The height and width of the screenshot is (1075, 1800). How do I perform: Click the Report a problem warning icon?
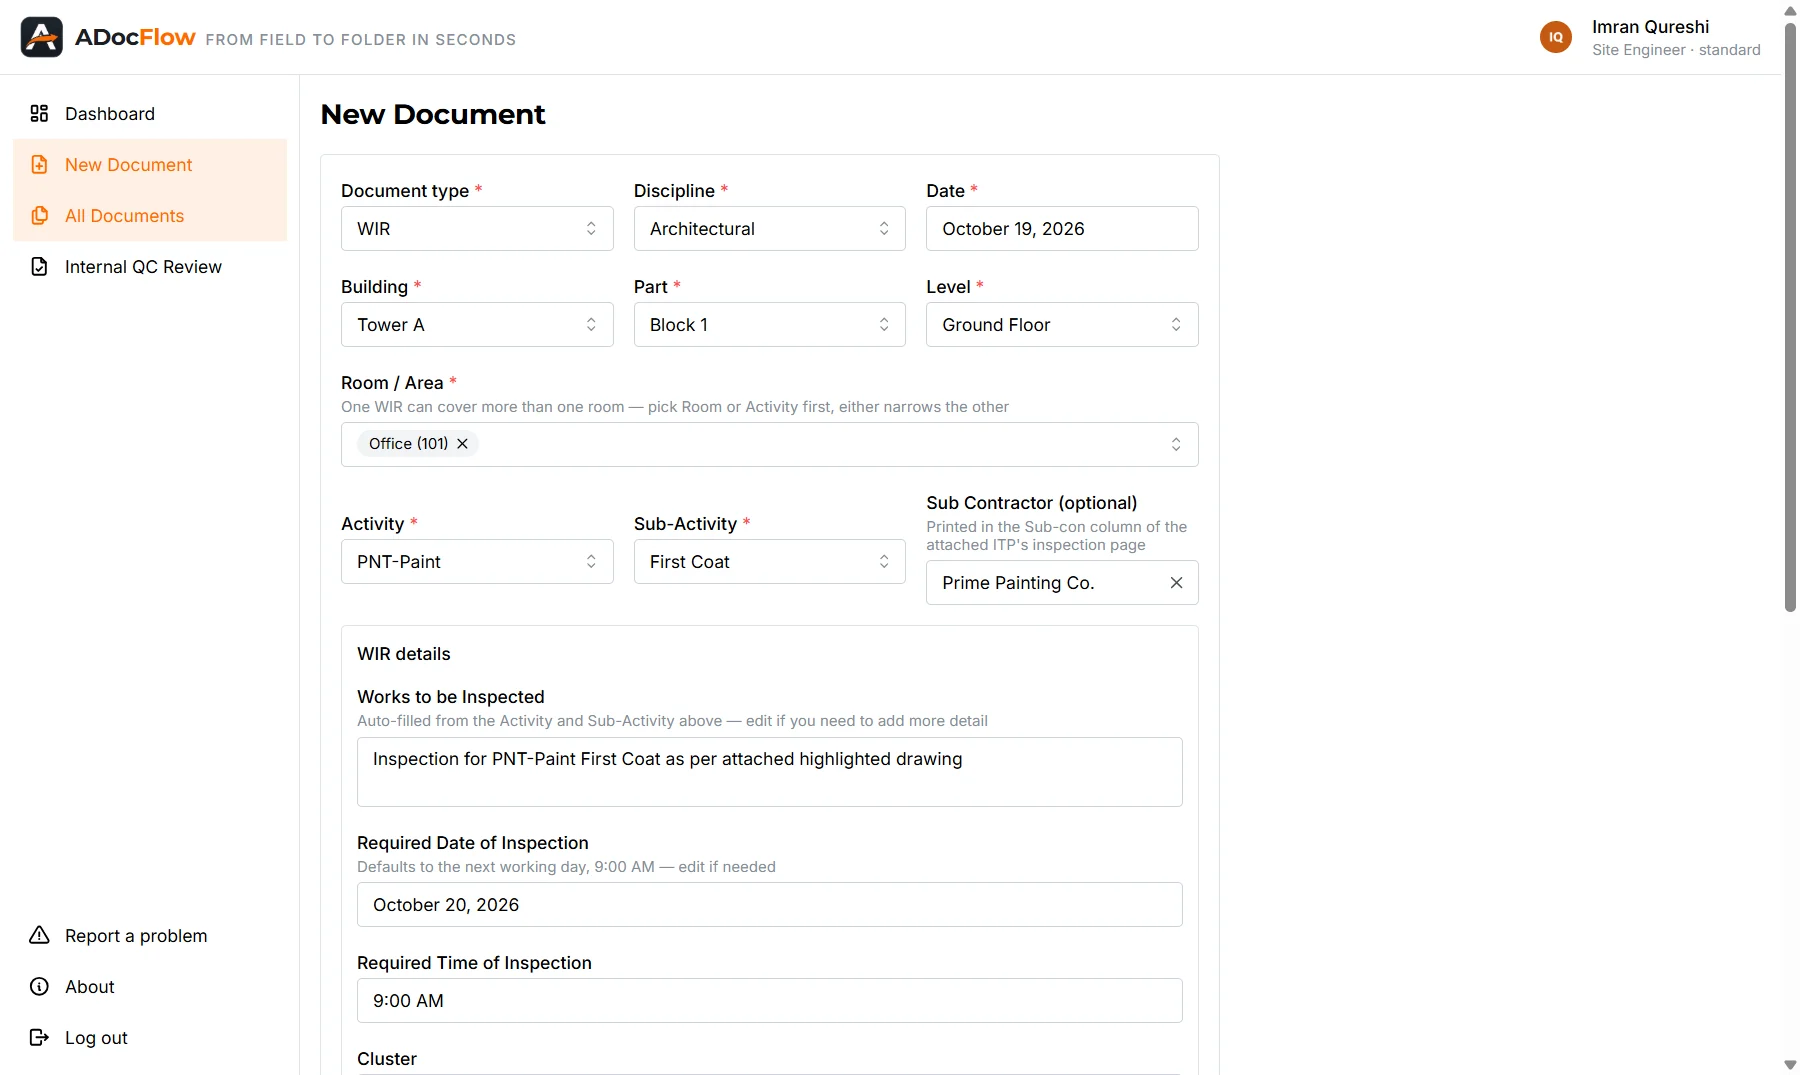pos(39,935)
